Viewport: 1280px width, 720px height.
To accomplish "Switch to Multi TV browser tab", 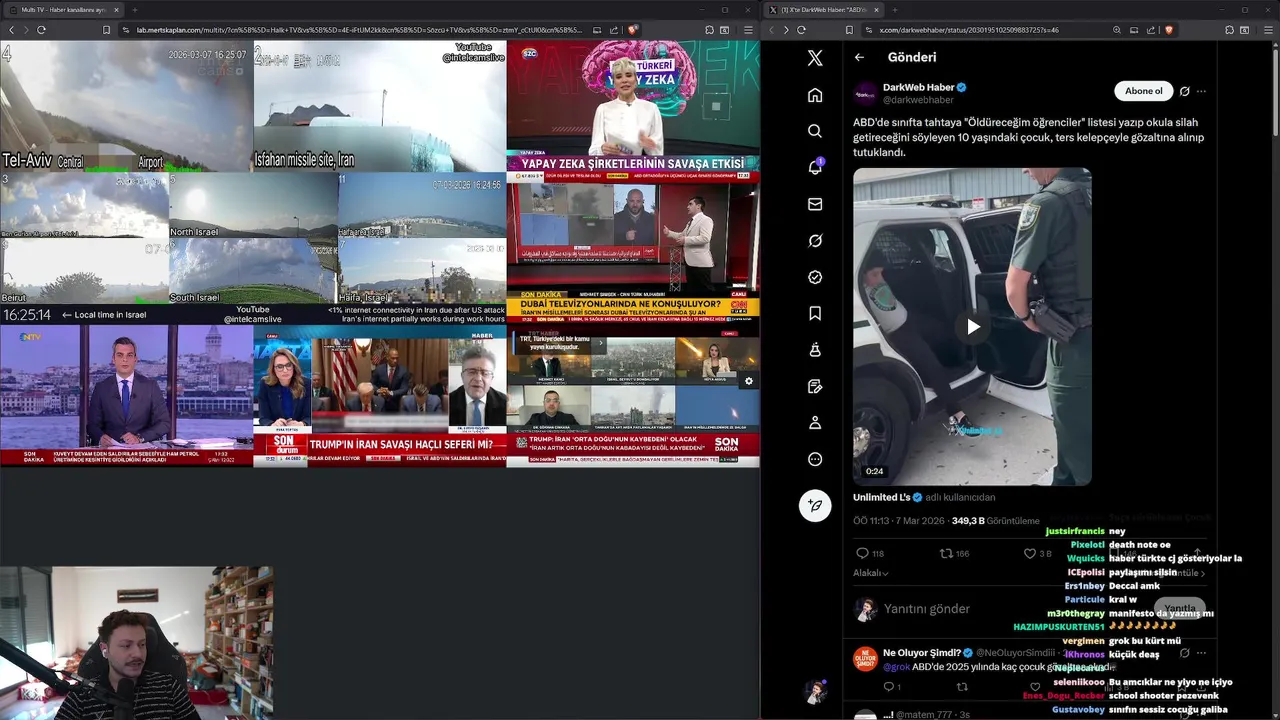I will tap(63, 9).
